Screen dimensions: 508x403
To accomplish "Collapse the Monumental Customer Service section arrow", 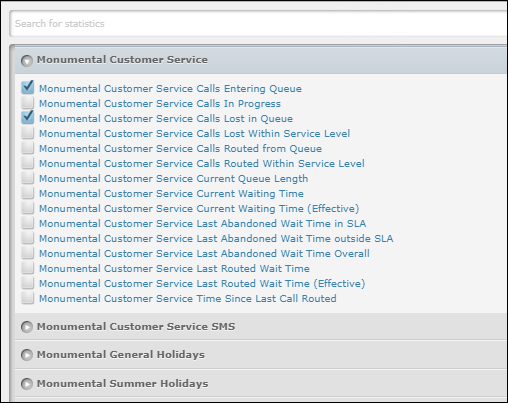I will tap(27, 61).
